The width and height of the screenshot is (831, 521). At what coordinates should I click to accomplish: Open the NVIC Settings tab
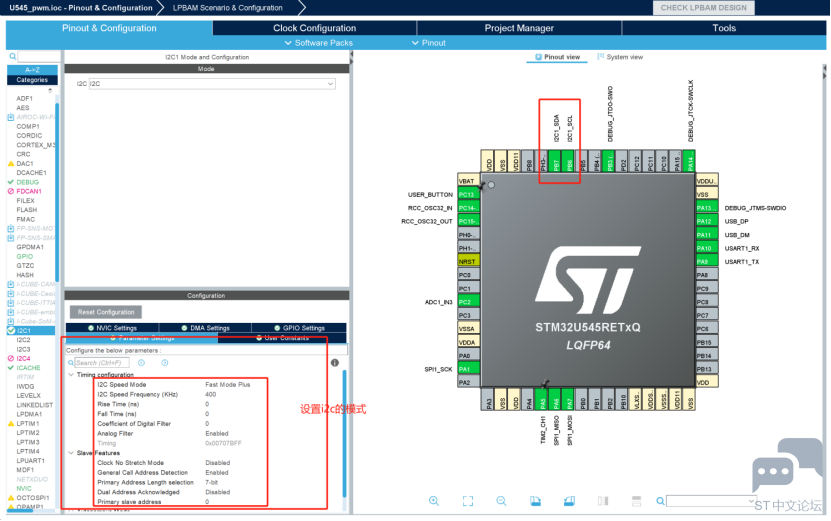112,328
